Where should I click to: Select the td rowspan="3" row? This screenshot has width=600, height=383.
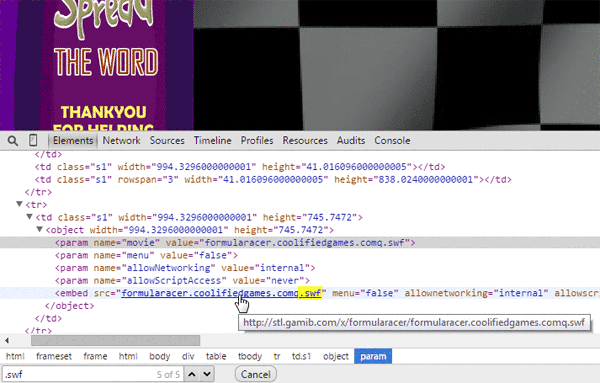pos(273,179)
